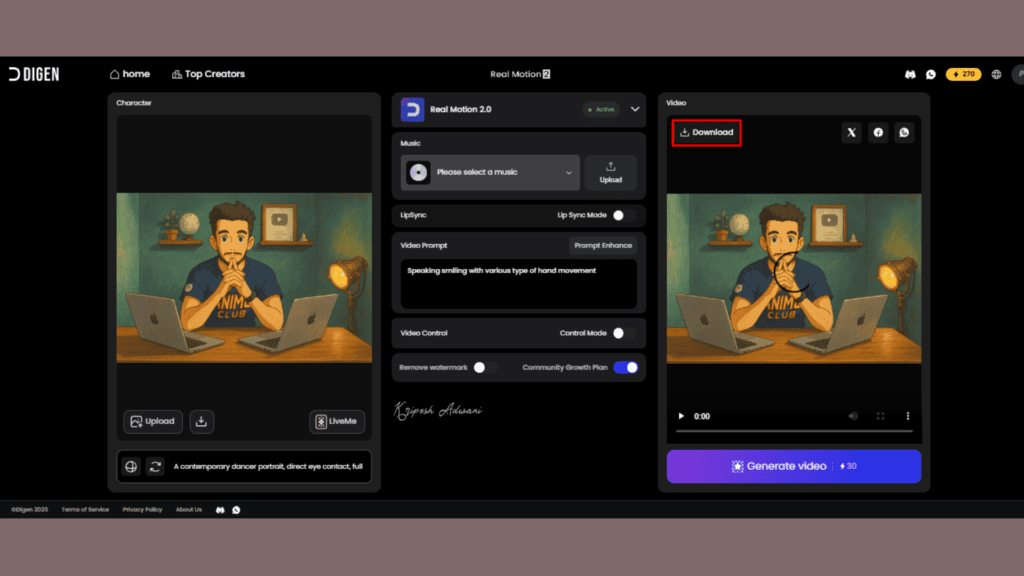Collapse the Real Motion 2.0 panel chevron
Image resolution: width=1024 pixels, height=576 pixels.
[x=634, y=109]
